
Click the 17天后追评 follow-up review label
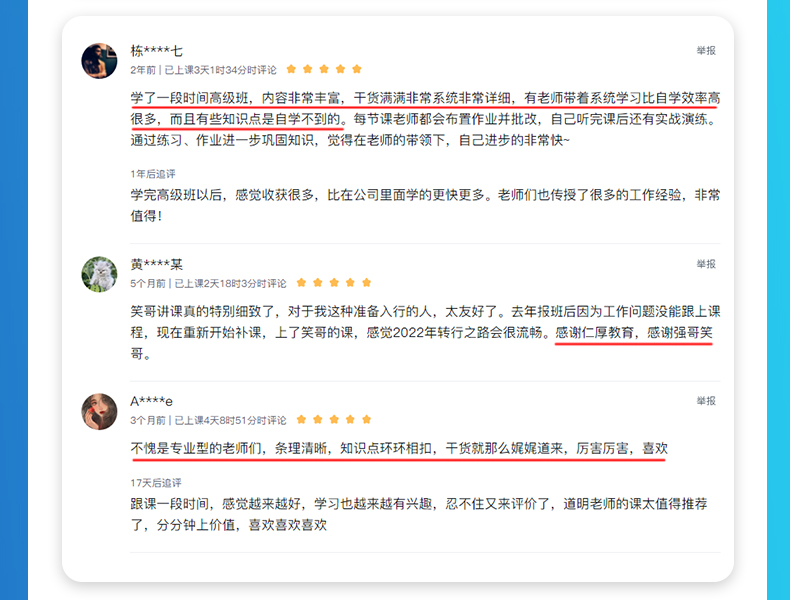pyautogui.click(x=156, y=483)
